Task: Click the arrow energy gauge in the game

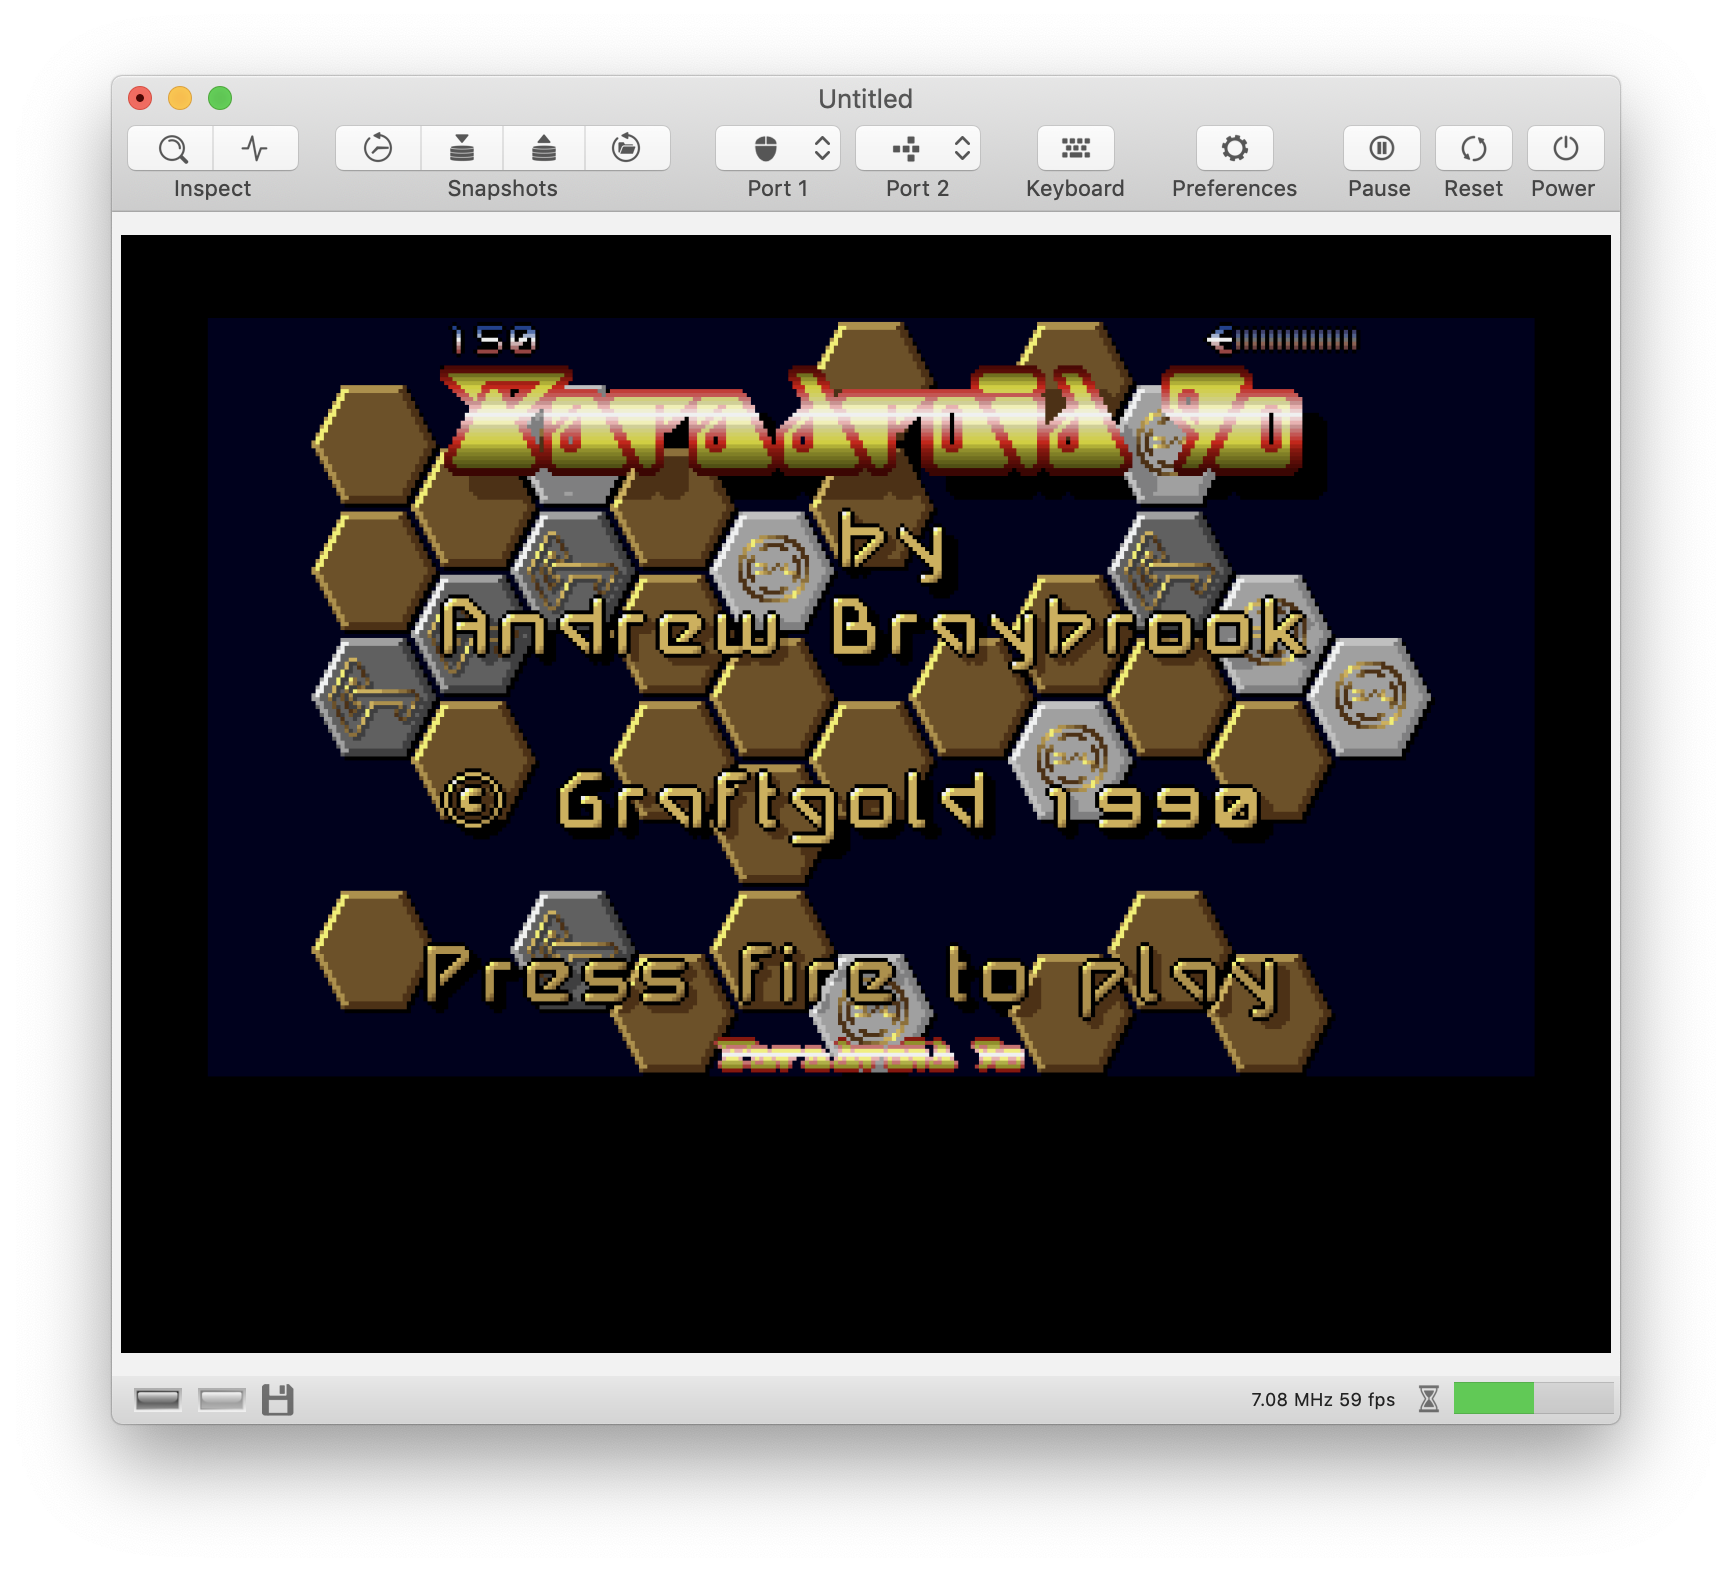Action: [x=1282, y=340]
